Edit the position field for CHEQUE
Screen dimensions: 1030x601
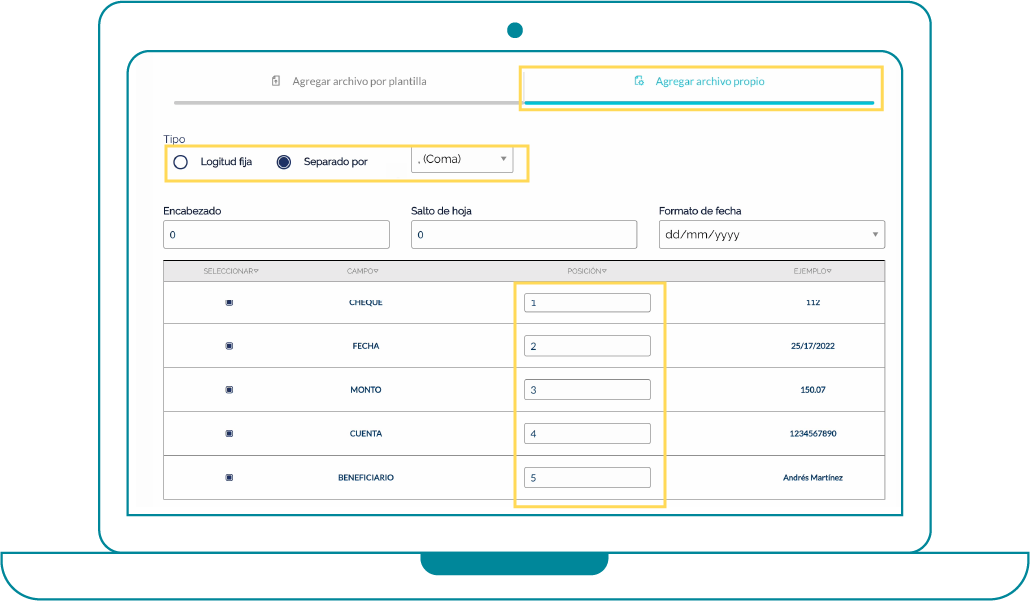[587, 302]
